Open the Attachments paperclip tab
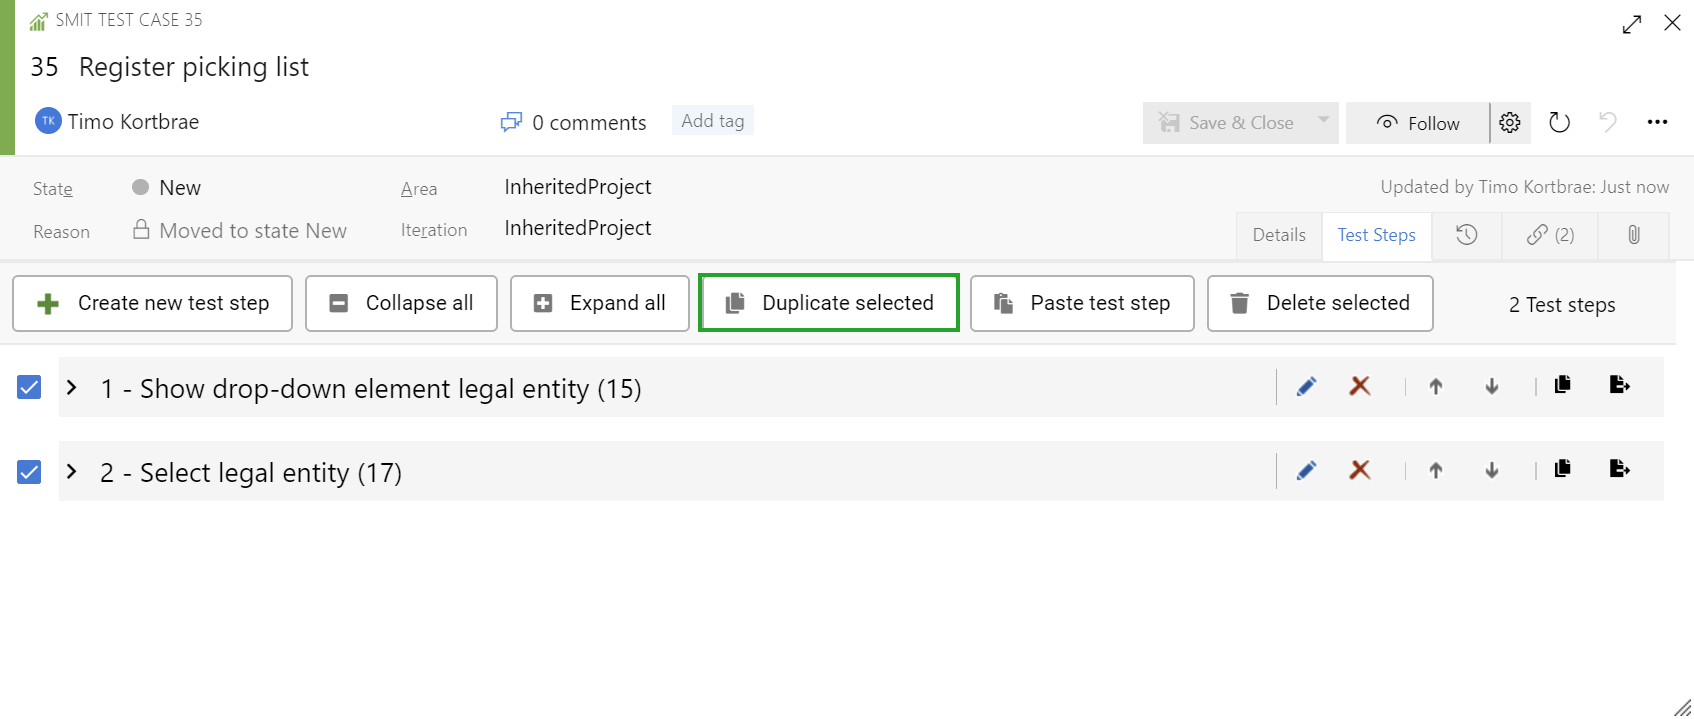Image resolution: width=1694 pixels, height=719 pixels. 1634,235
